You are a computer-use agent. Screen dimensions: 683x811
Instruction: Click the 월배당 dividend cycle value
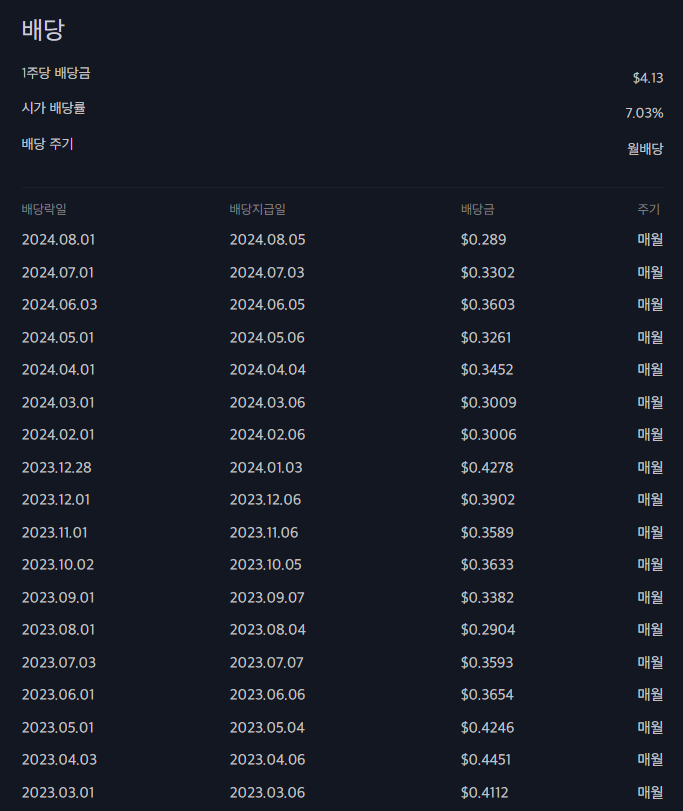[x=645, y=149]
